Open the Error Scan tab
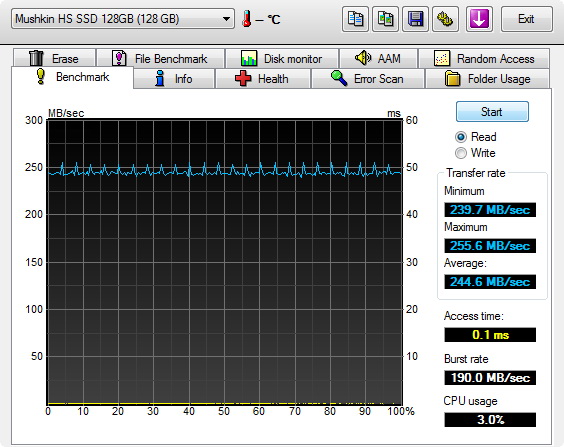 (368, 79)
